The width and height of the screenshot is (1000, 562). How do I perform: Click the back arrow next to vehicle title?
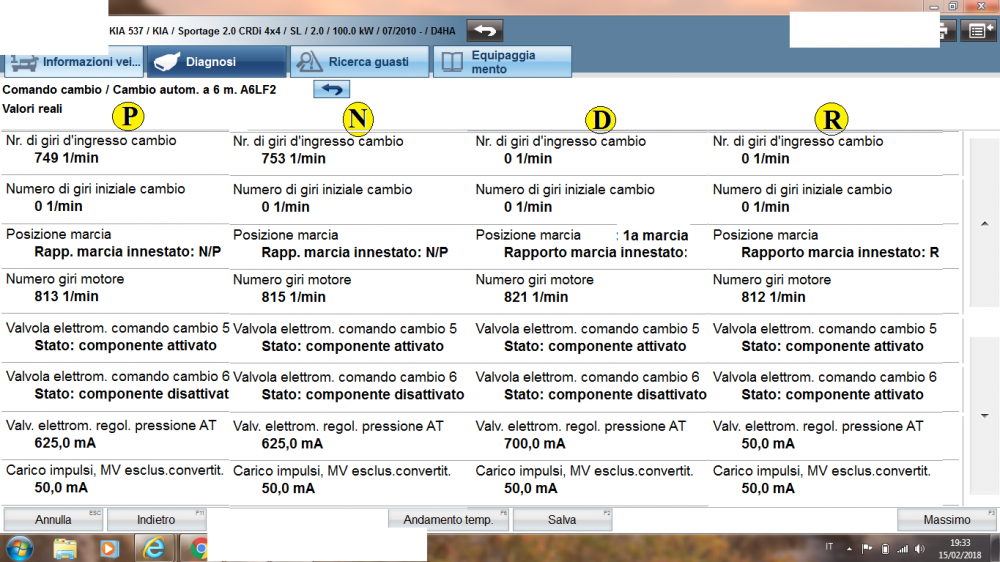click(485, 30)
